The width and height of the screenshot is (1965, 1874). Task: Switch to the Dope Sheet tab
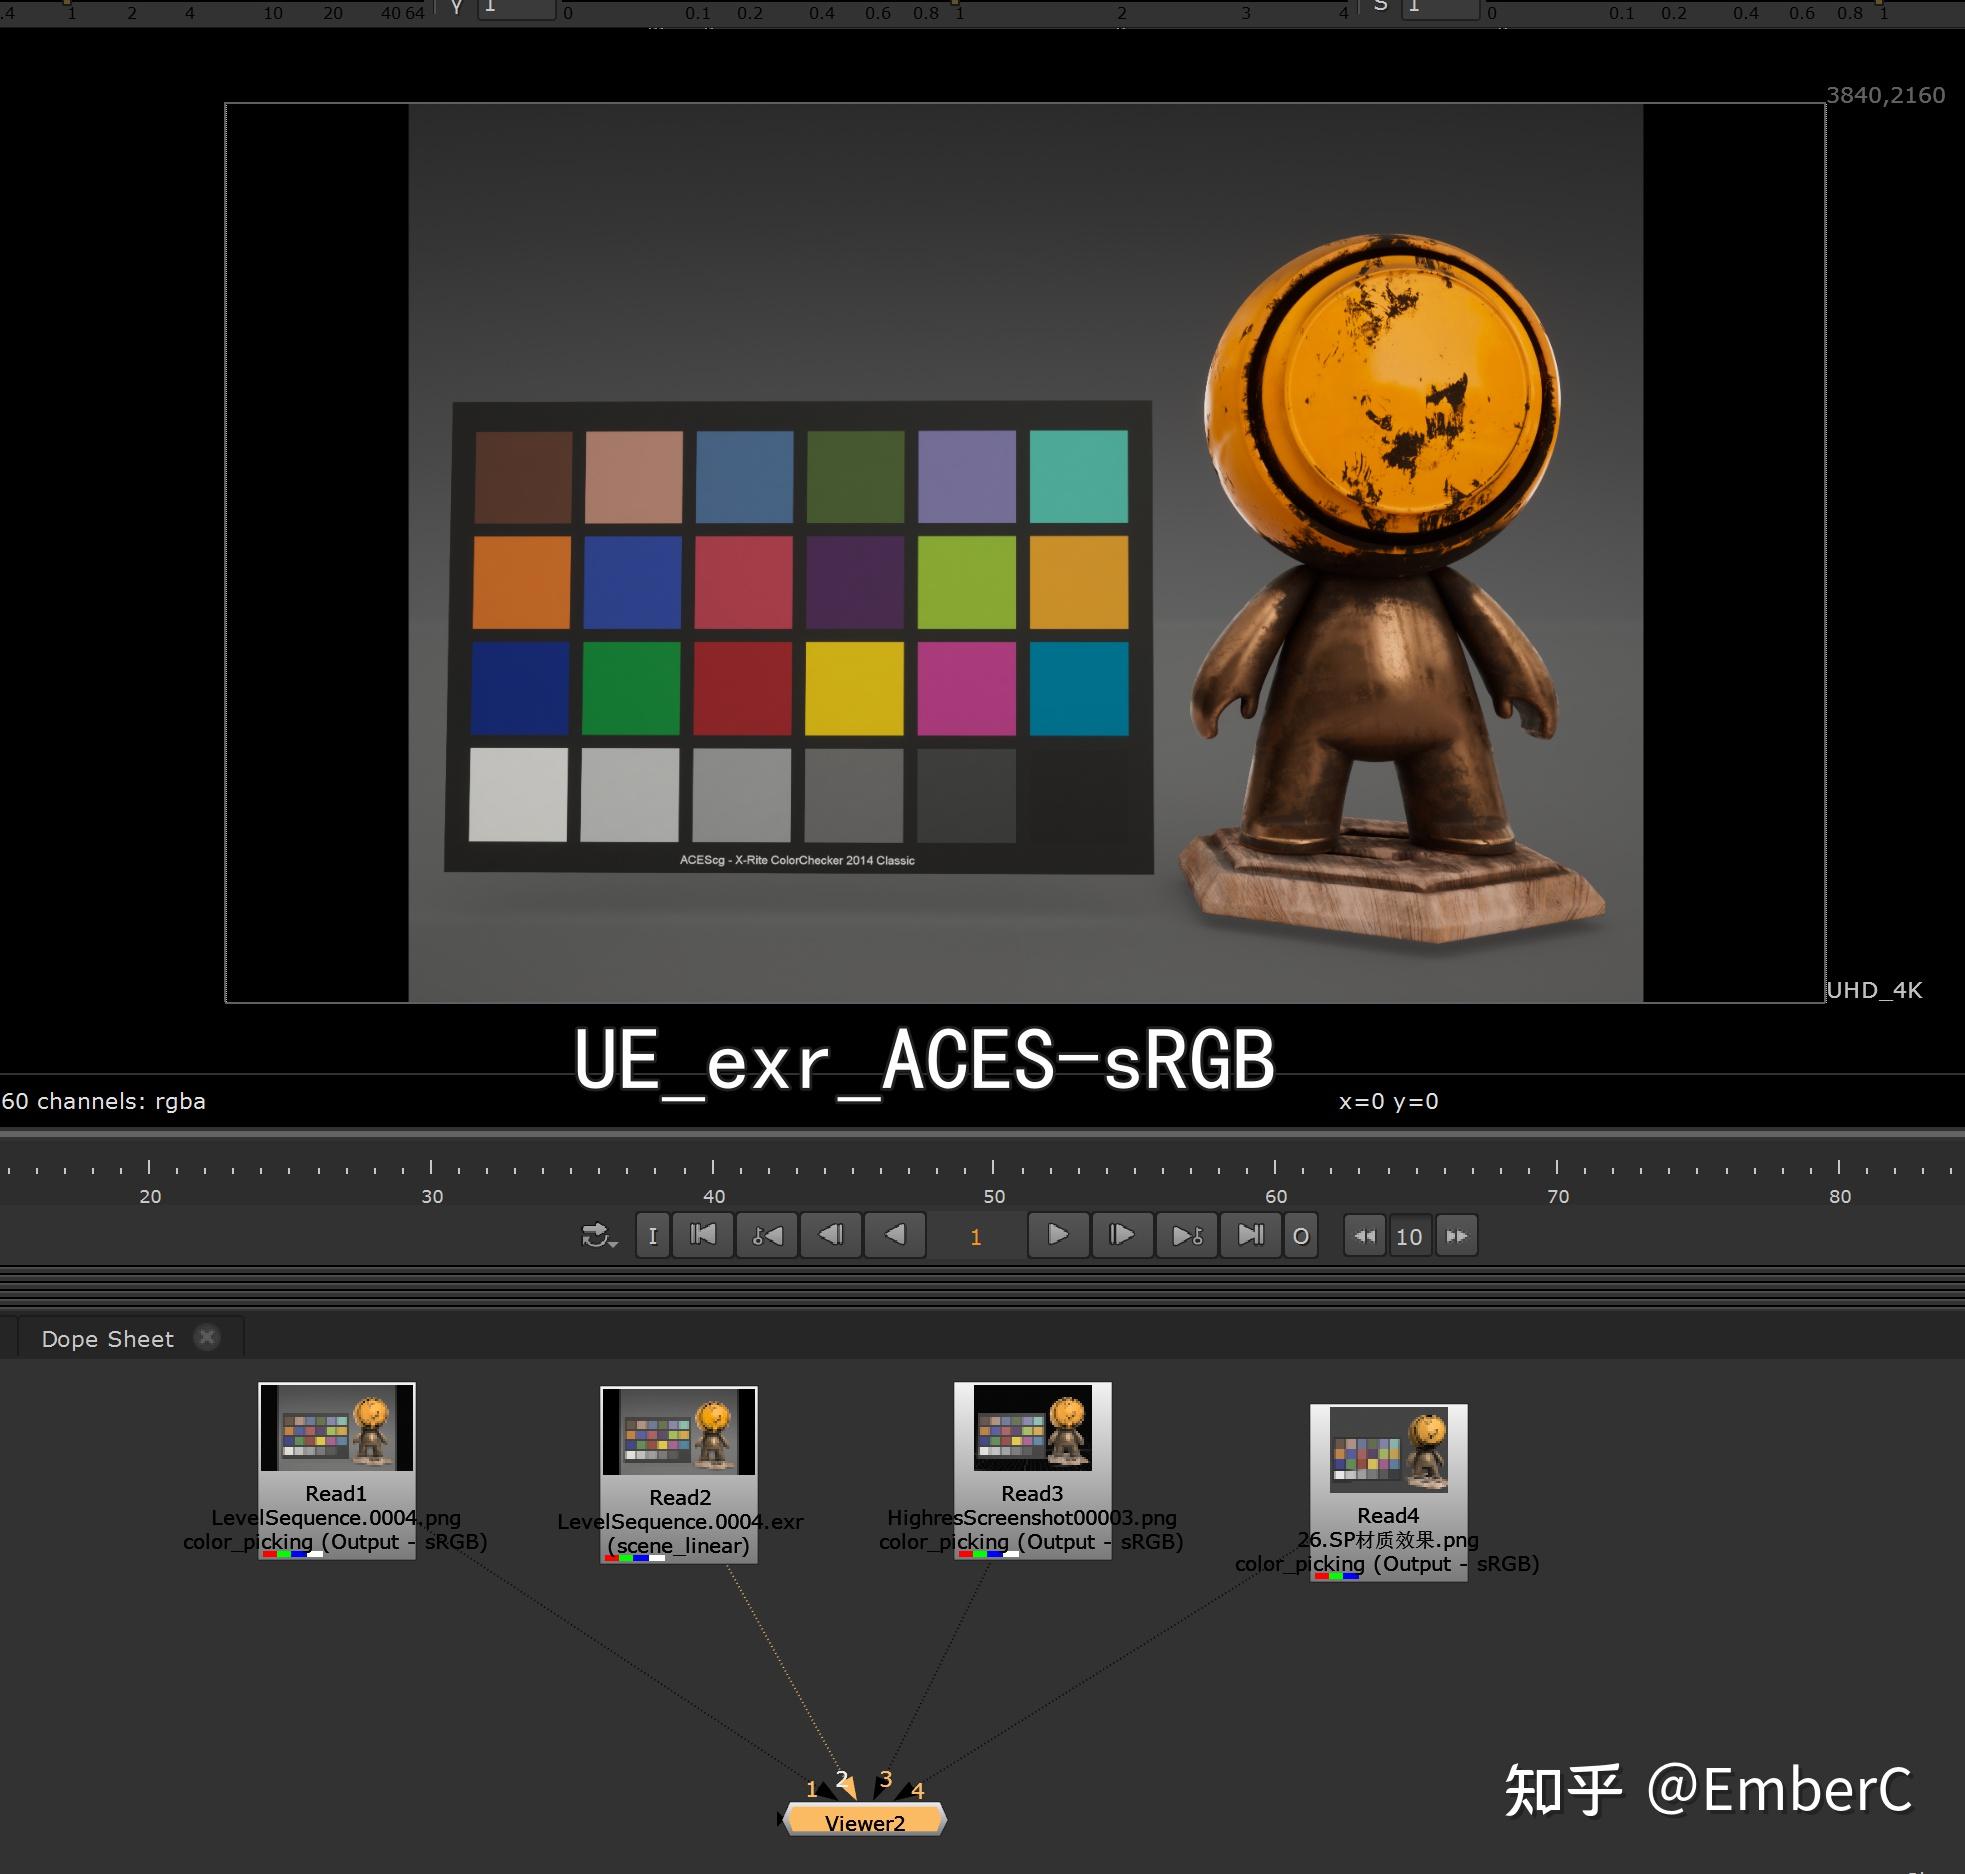pos(107,1339)
